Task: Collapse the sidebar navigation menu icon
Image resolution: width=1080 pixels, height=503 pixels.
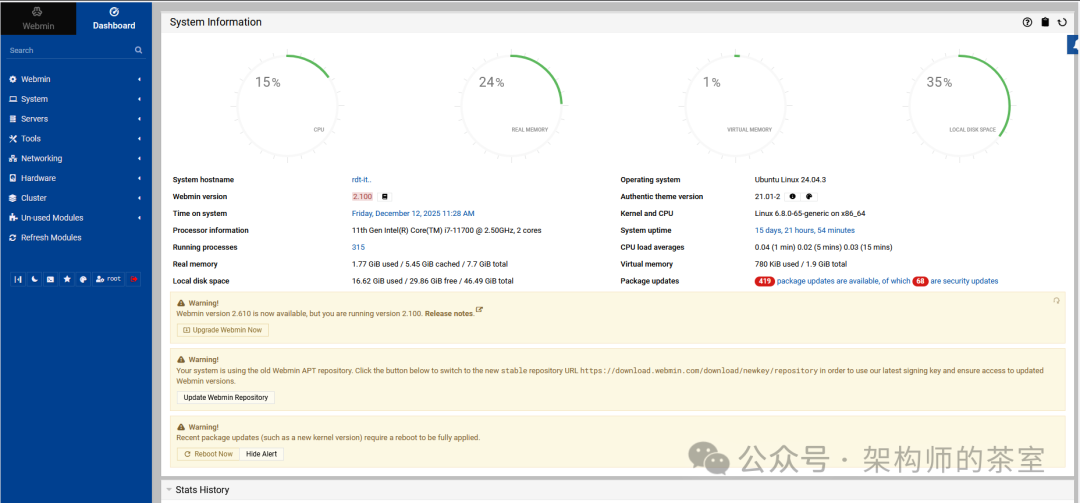Action: (19, 279)
